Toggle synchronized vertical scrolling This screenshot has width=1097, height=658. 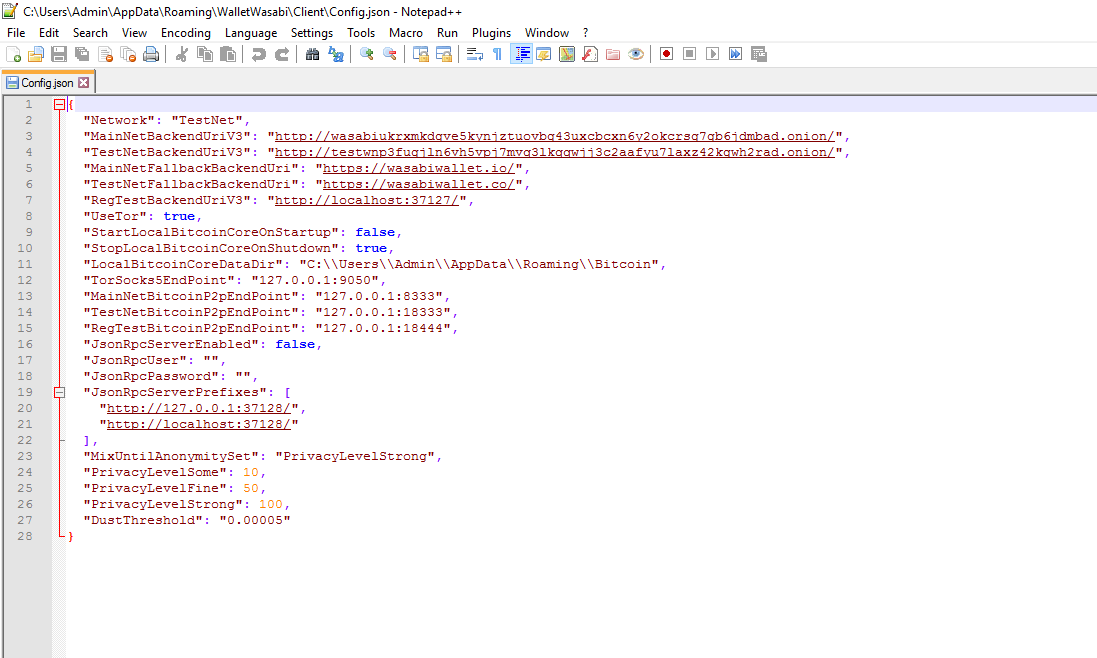[420, 55]
